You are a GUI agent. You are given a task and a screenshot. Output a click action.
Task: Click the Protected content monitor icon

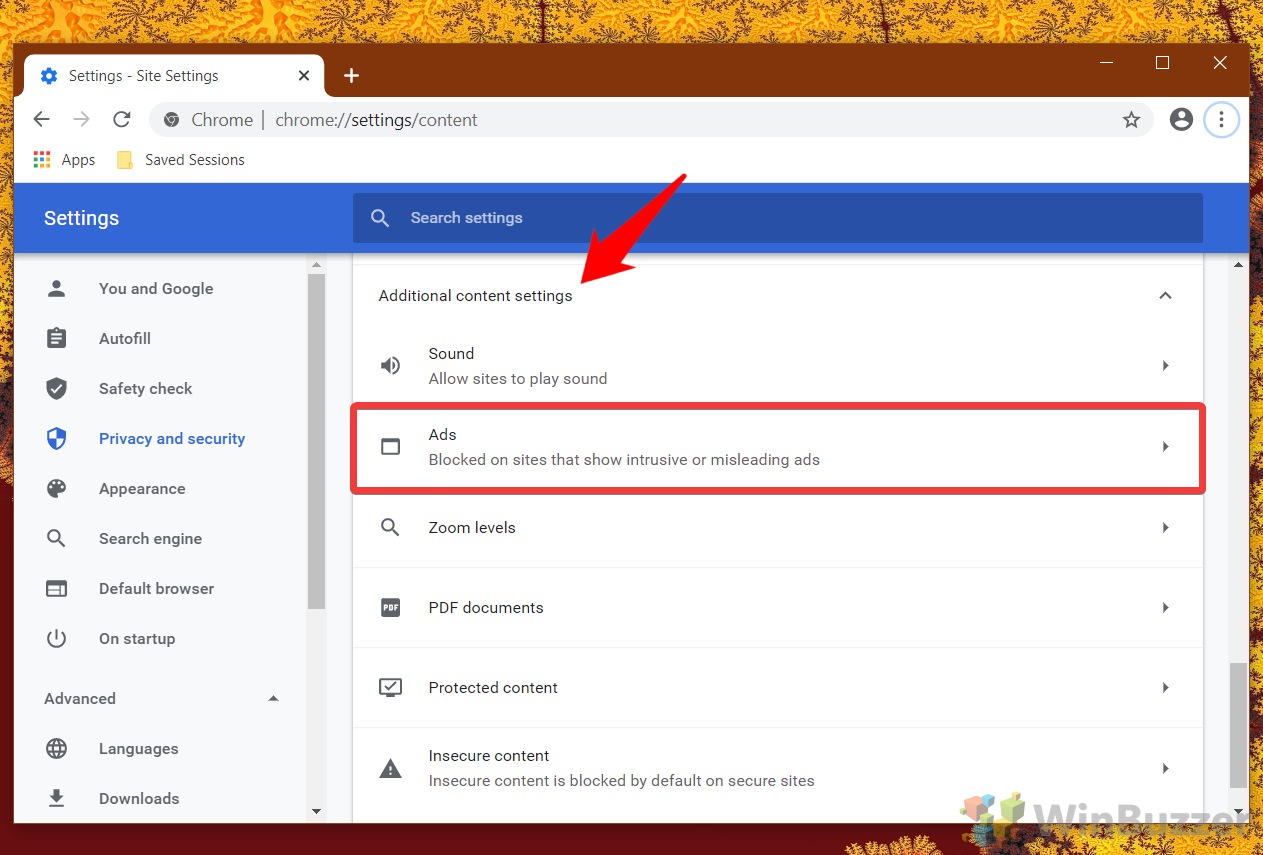391,688
